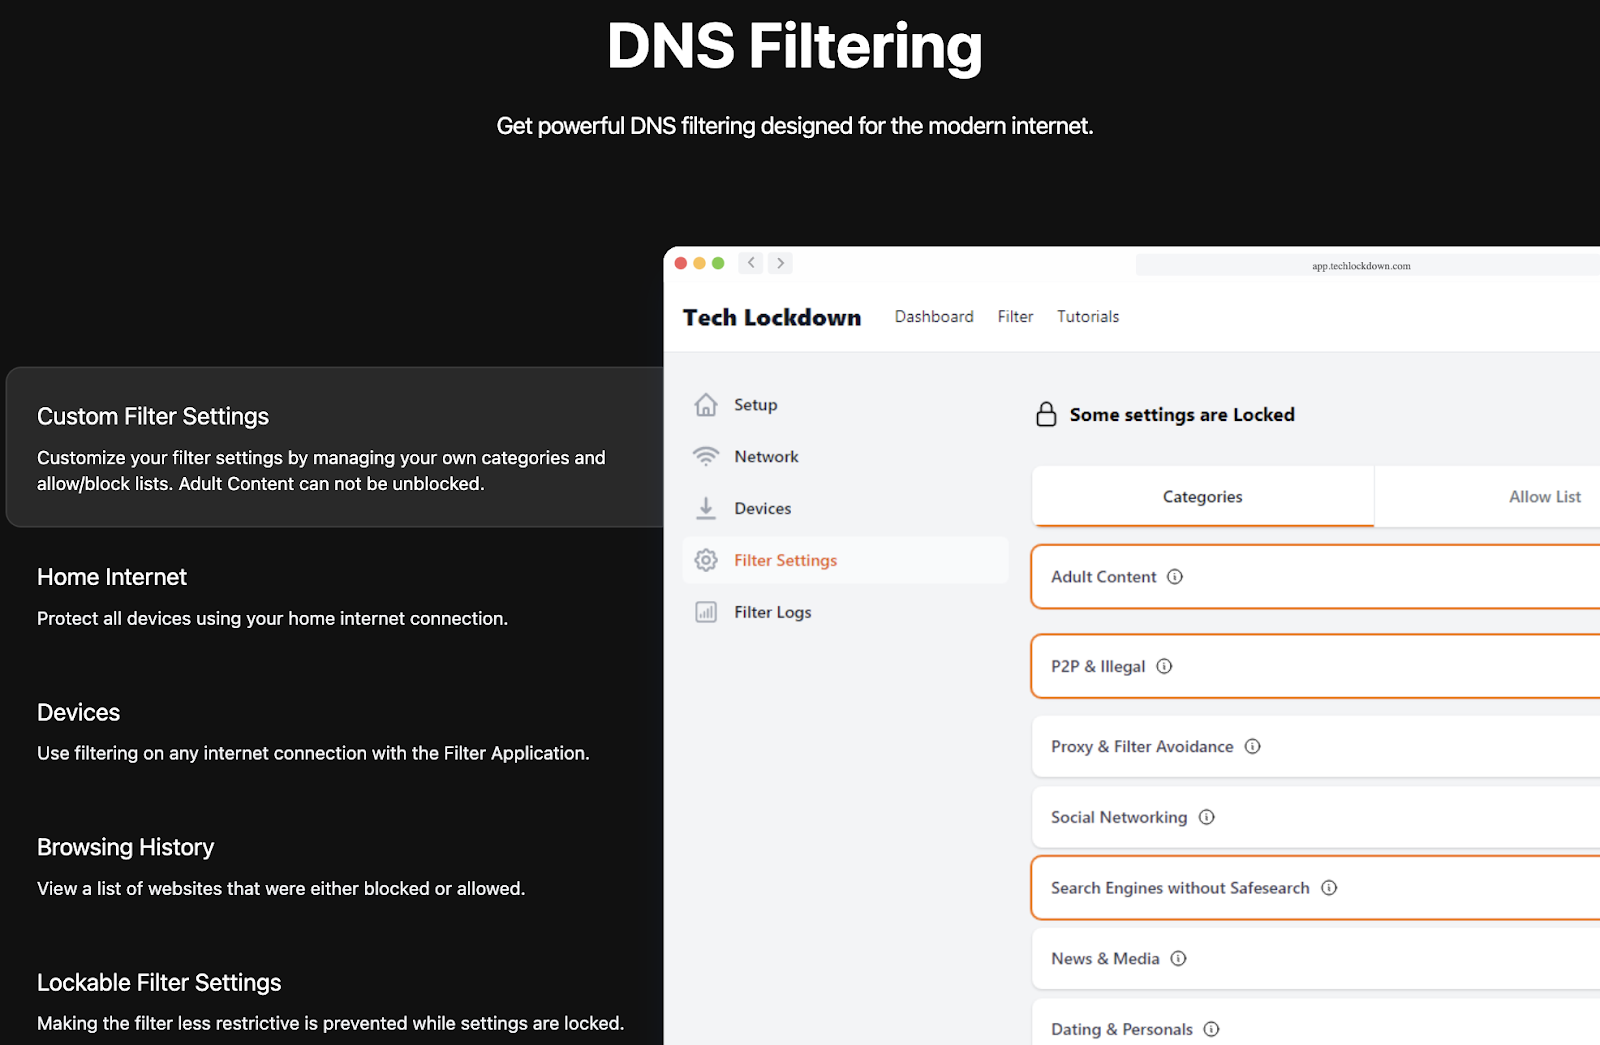Click the browser address bar
1600x1045 pixels.
coord(1361,266)
